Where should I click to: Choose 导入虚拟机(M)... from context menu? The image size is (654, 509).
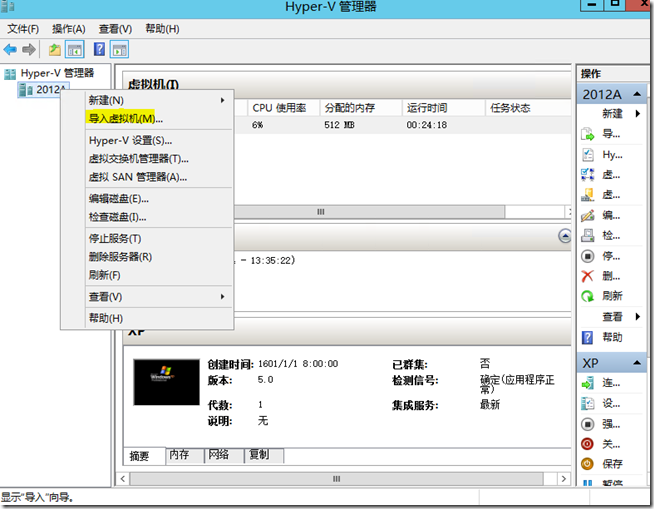tap(158, 118)
